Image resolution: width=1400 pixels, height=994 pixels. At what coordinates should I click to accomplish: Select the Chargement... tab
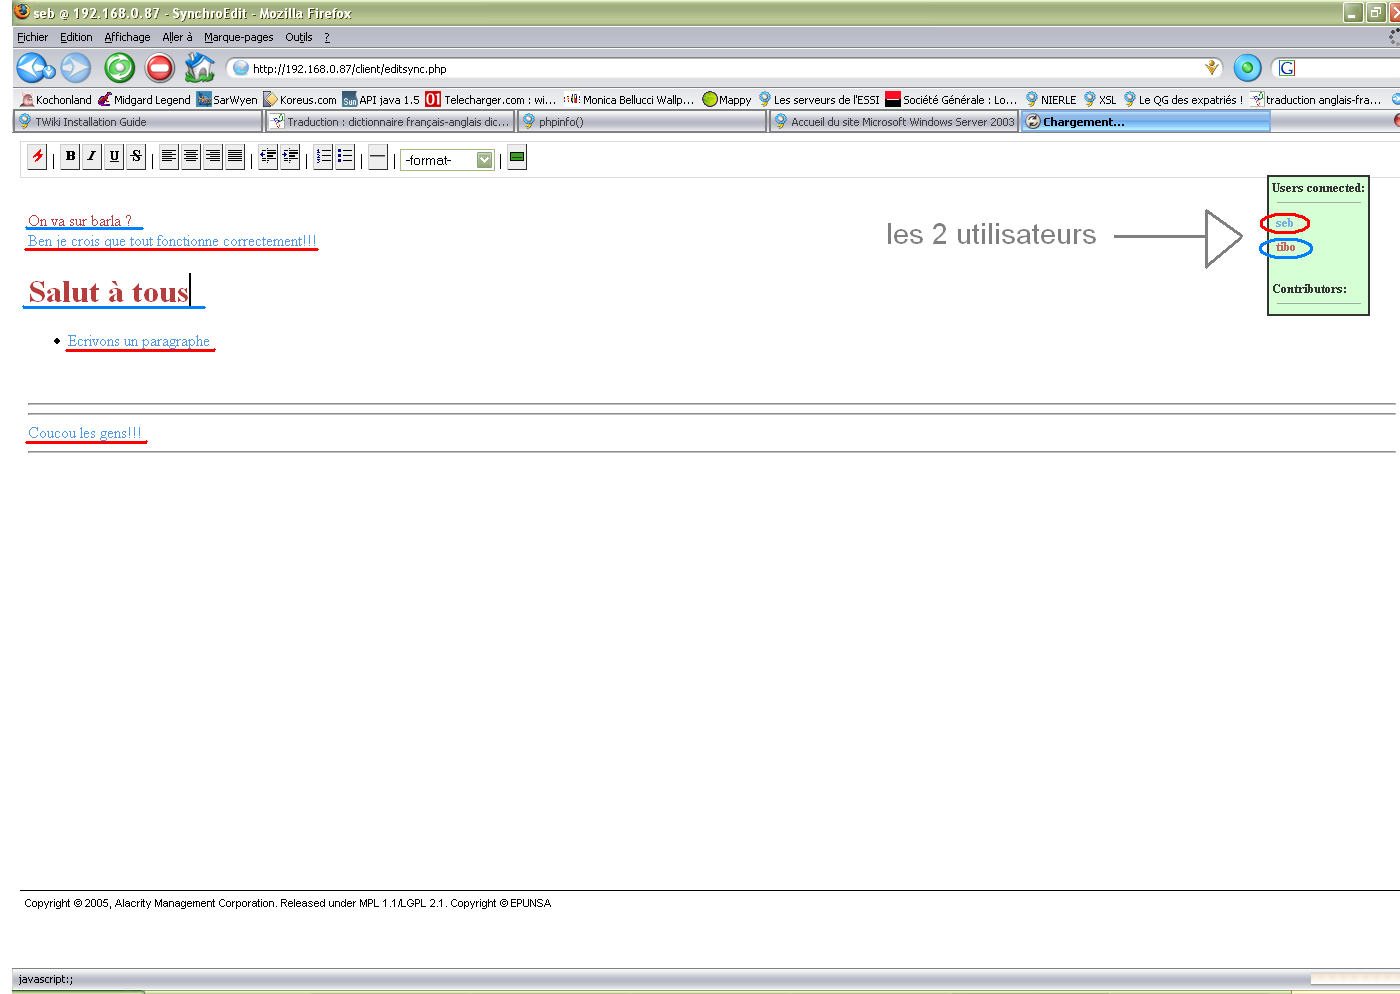(x=1146, y=121)
